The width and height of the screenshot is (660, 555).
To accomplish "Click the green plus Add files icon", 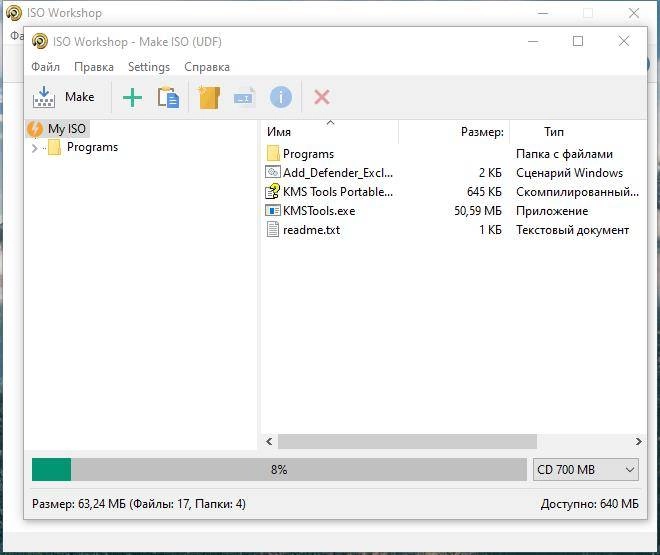I will click(x=132, y=98).
